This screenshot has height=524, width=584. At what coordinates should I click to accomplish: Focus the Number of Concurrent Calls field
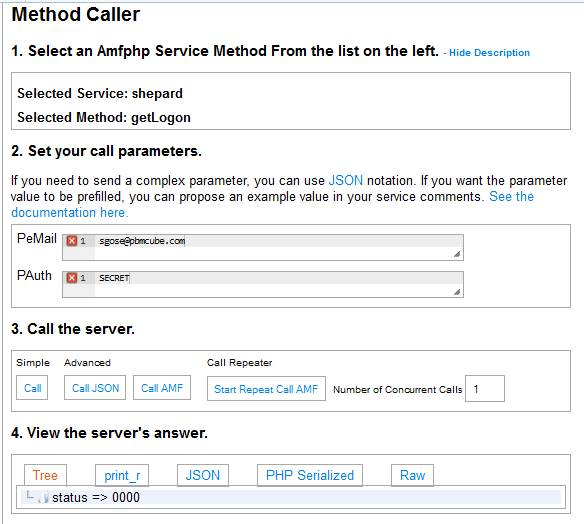(485, 389)
